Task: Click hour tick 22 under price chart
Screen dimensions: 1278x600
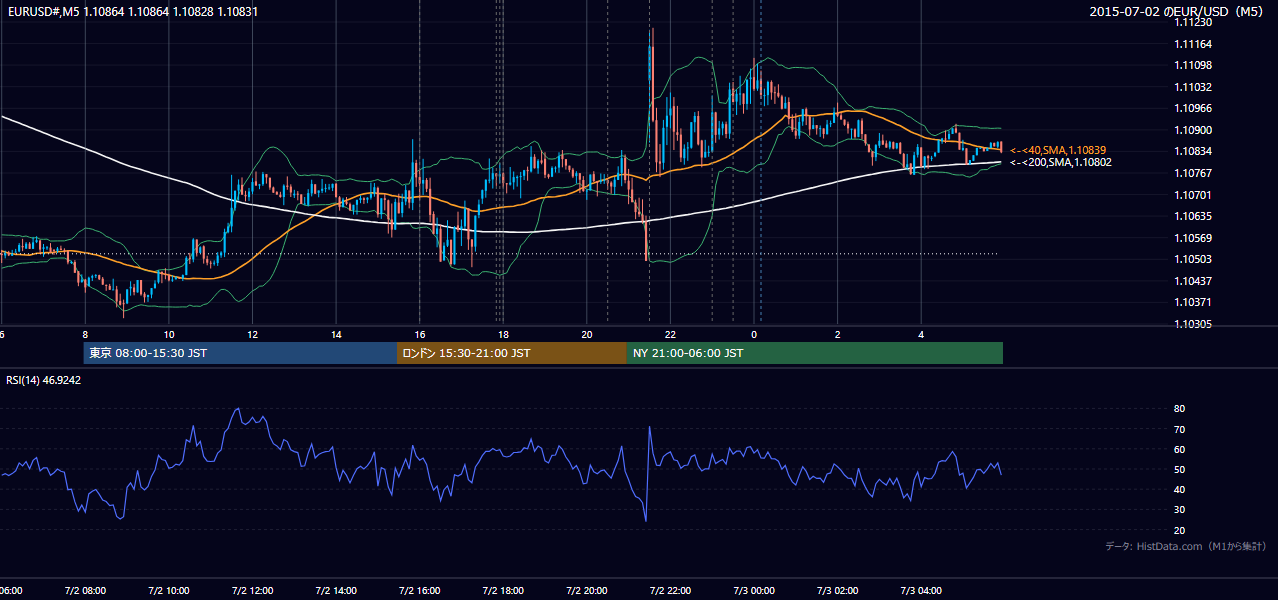Action: point(670,335)
